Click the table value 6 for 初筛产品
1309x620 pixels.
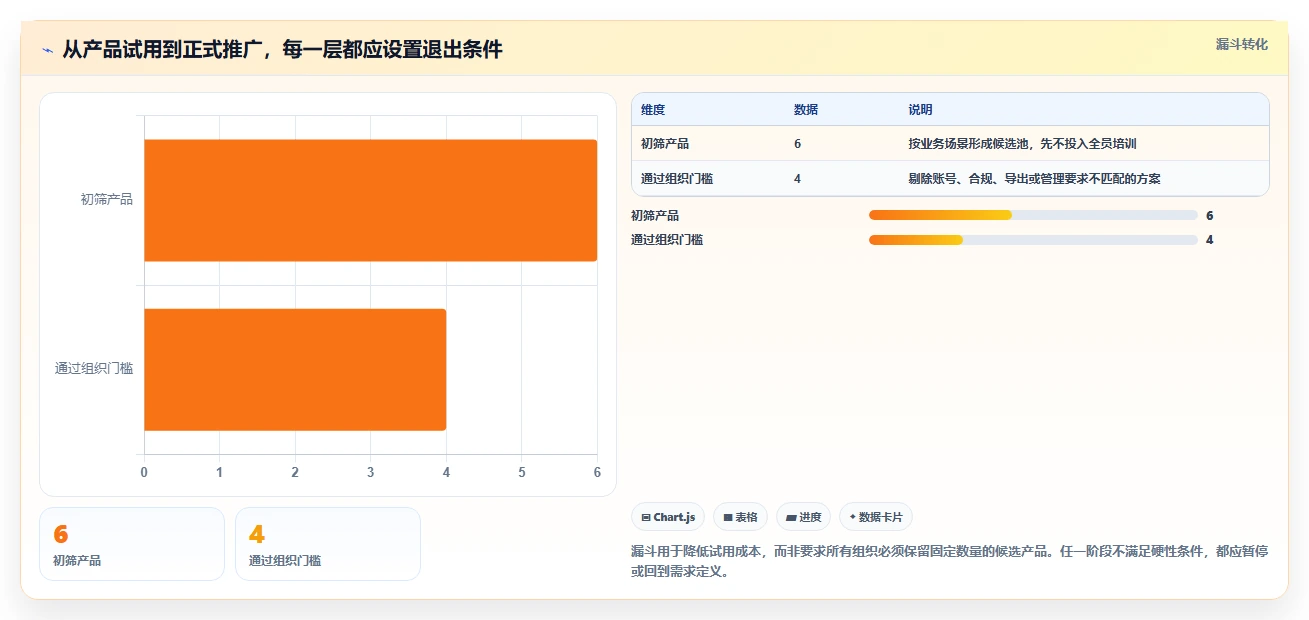[797, 144]
